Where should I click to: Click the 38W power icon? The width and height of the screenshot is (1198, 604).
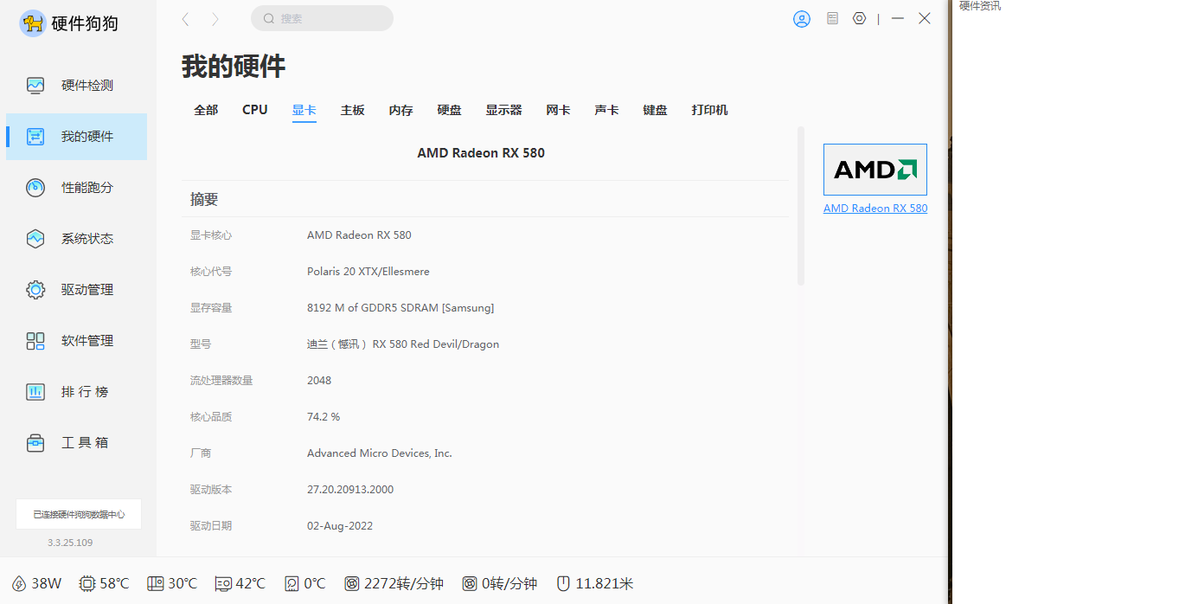click(19, 584)
